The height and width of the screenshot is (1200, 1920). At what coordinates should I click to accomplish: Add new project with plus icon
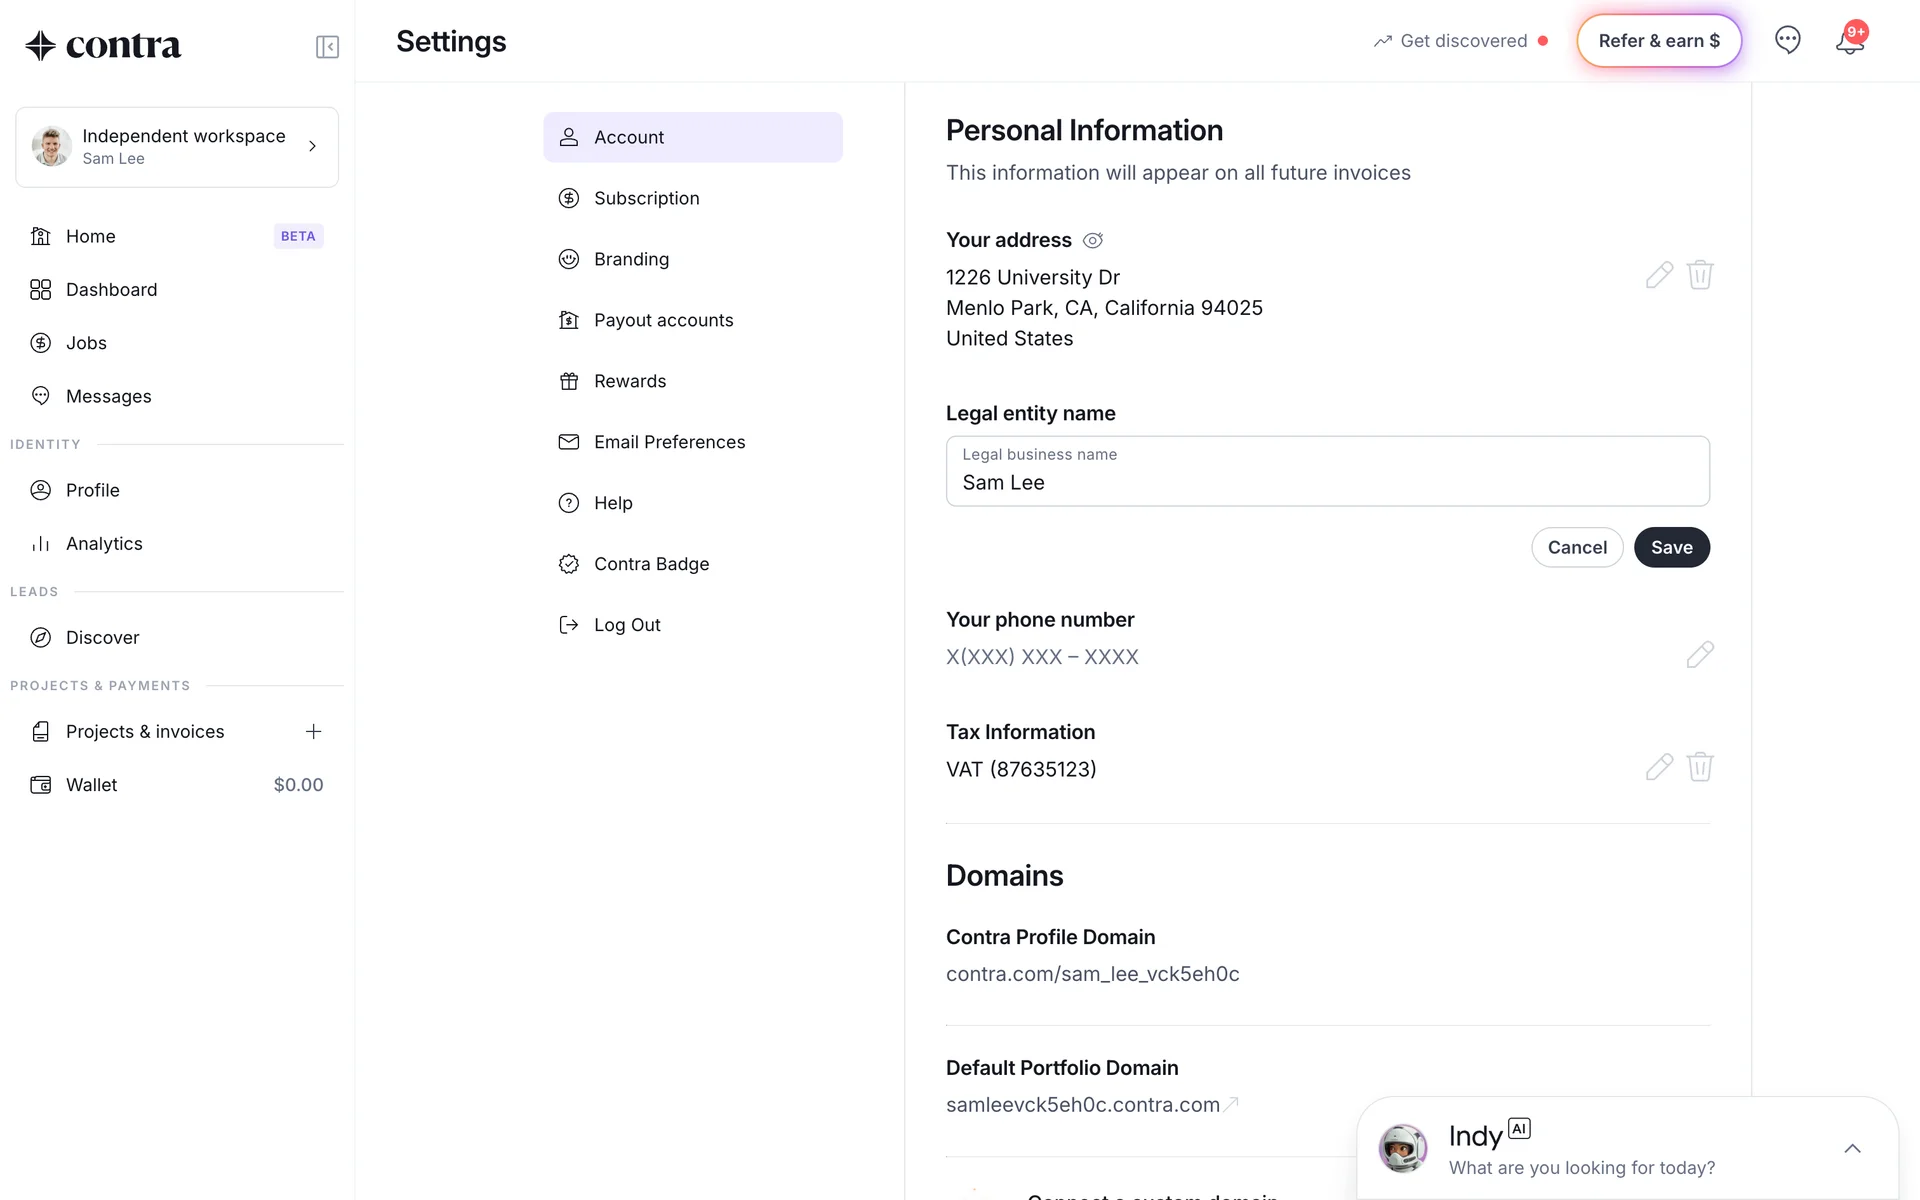tap(313, 732)
